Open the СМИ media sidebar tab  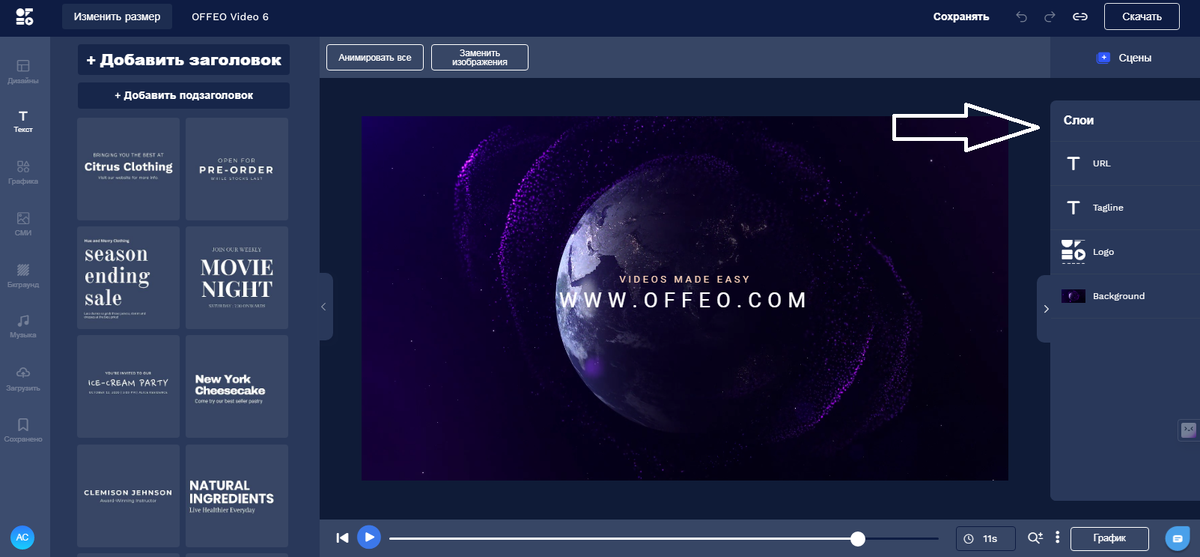tap(23, 224)
